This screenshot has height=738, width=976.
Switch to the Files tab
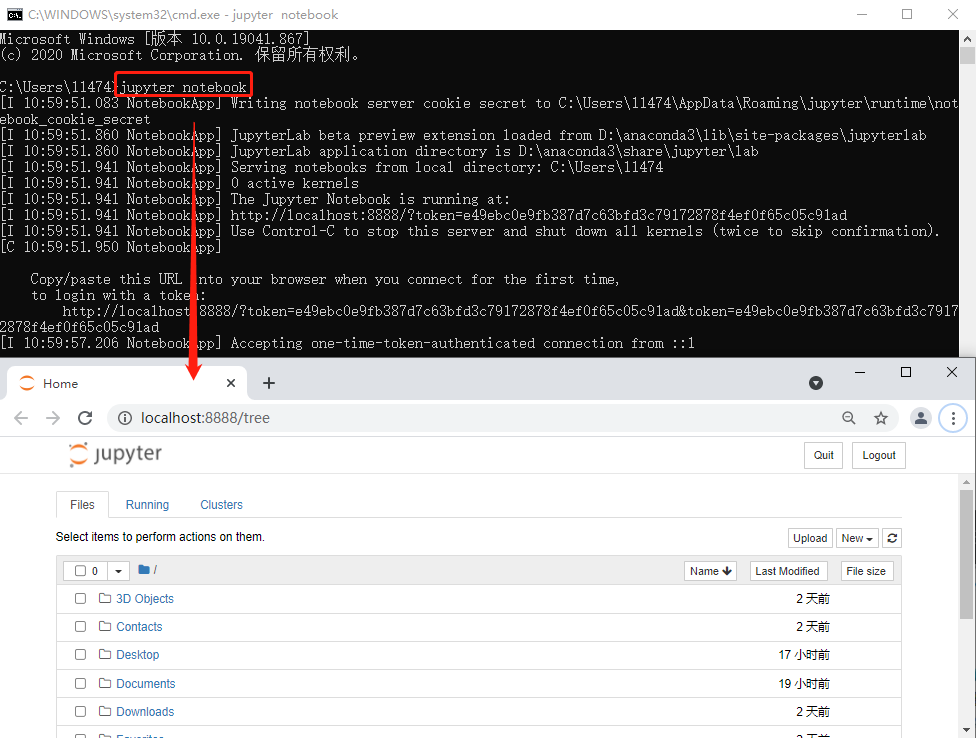click(82, 505)
